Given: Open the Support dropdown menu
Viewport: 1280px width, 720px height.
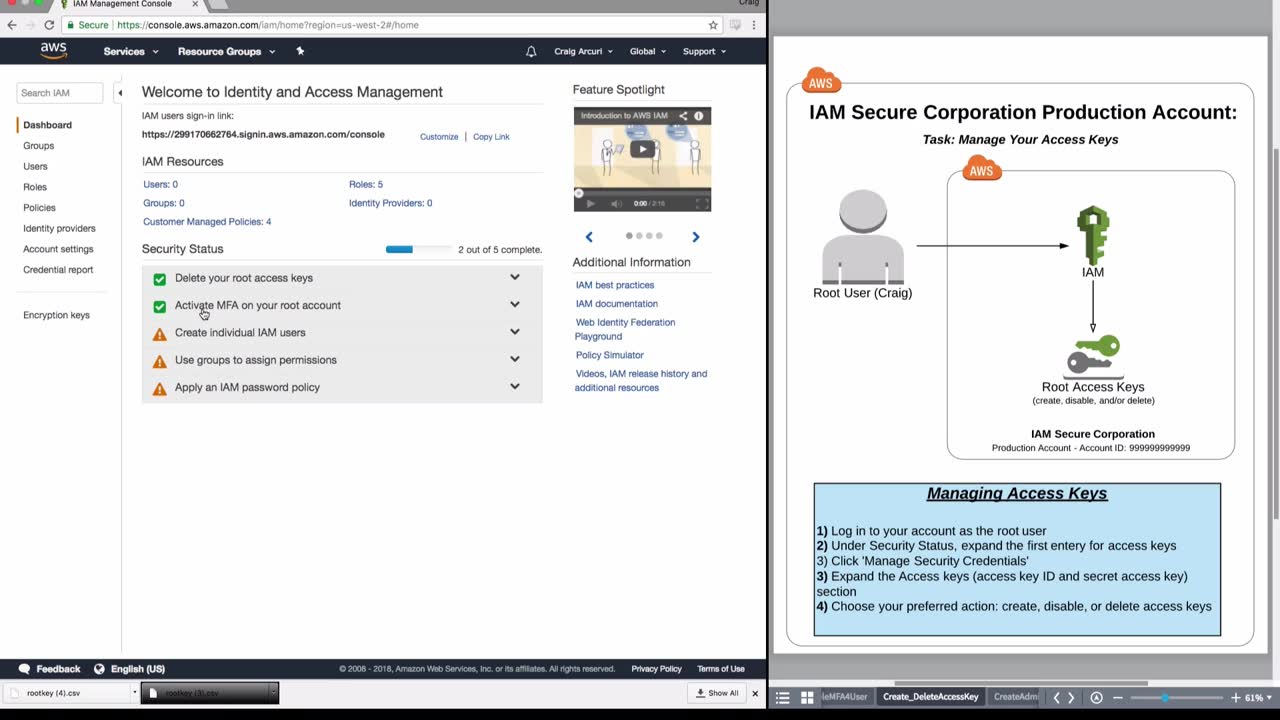Looking at the screenshot, I should point(704,51).
